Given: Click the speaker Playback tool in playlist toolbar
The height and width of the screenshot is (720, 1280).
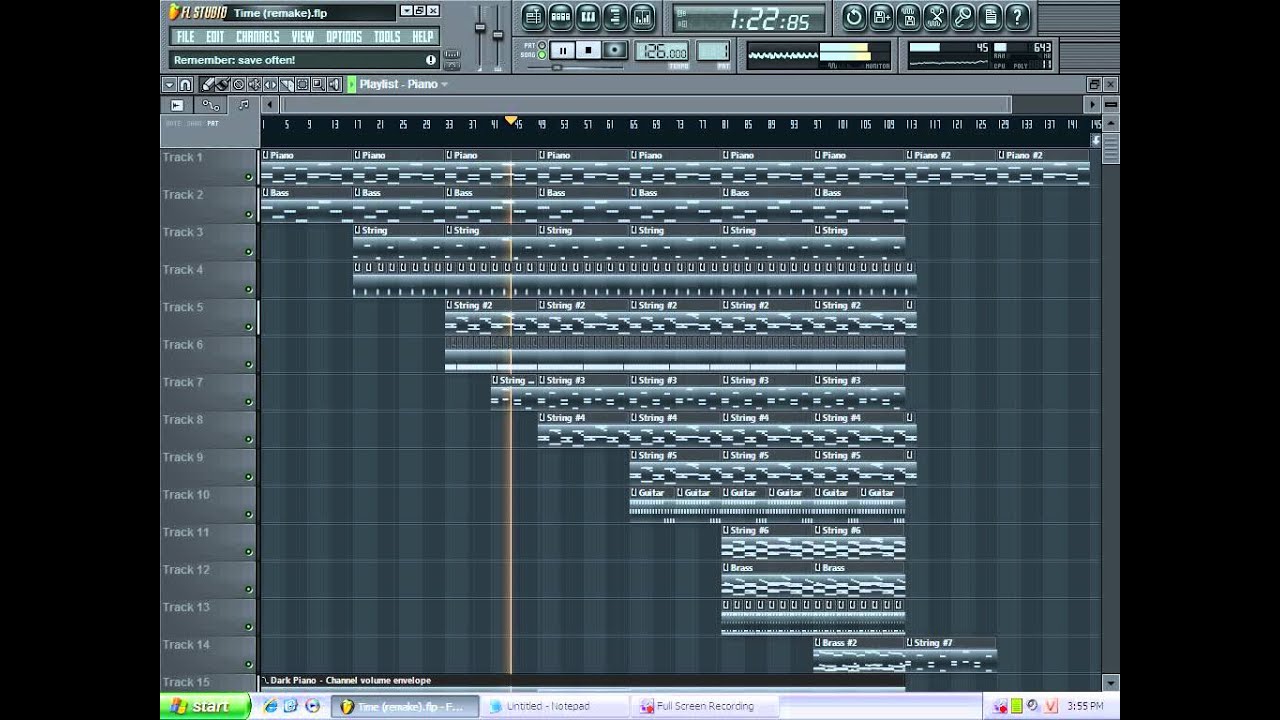Looking at the screenshot, I should tap(334, 85).
